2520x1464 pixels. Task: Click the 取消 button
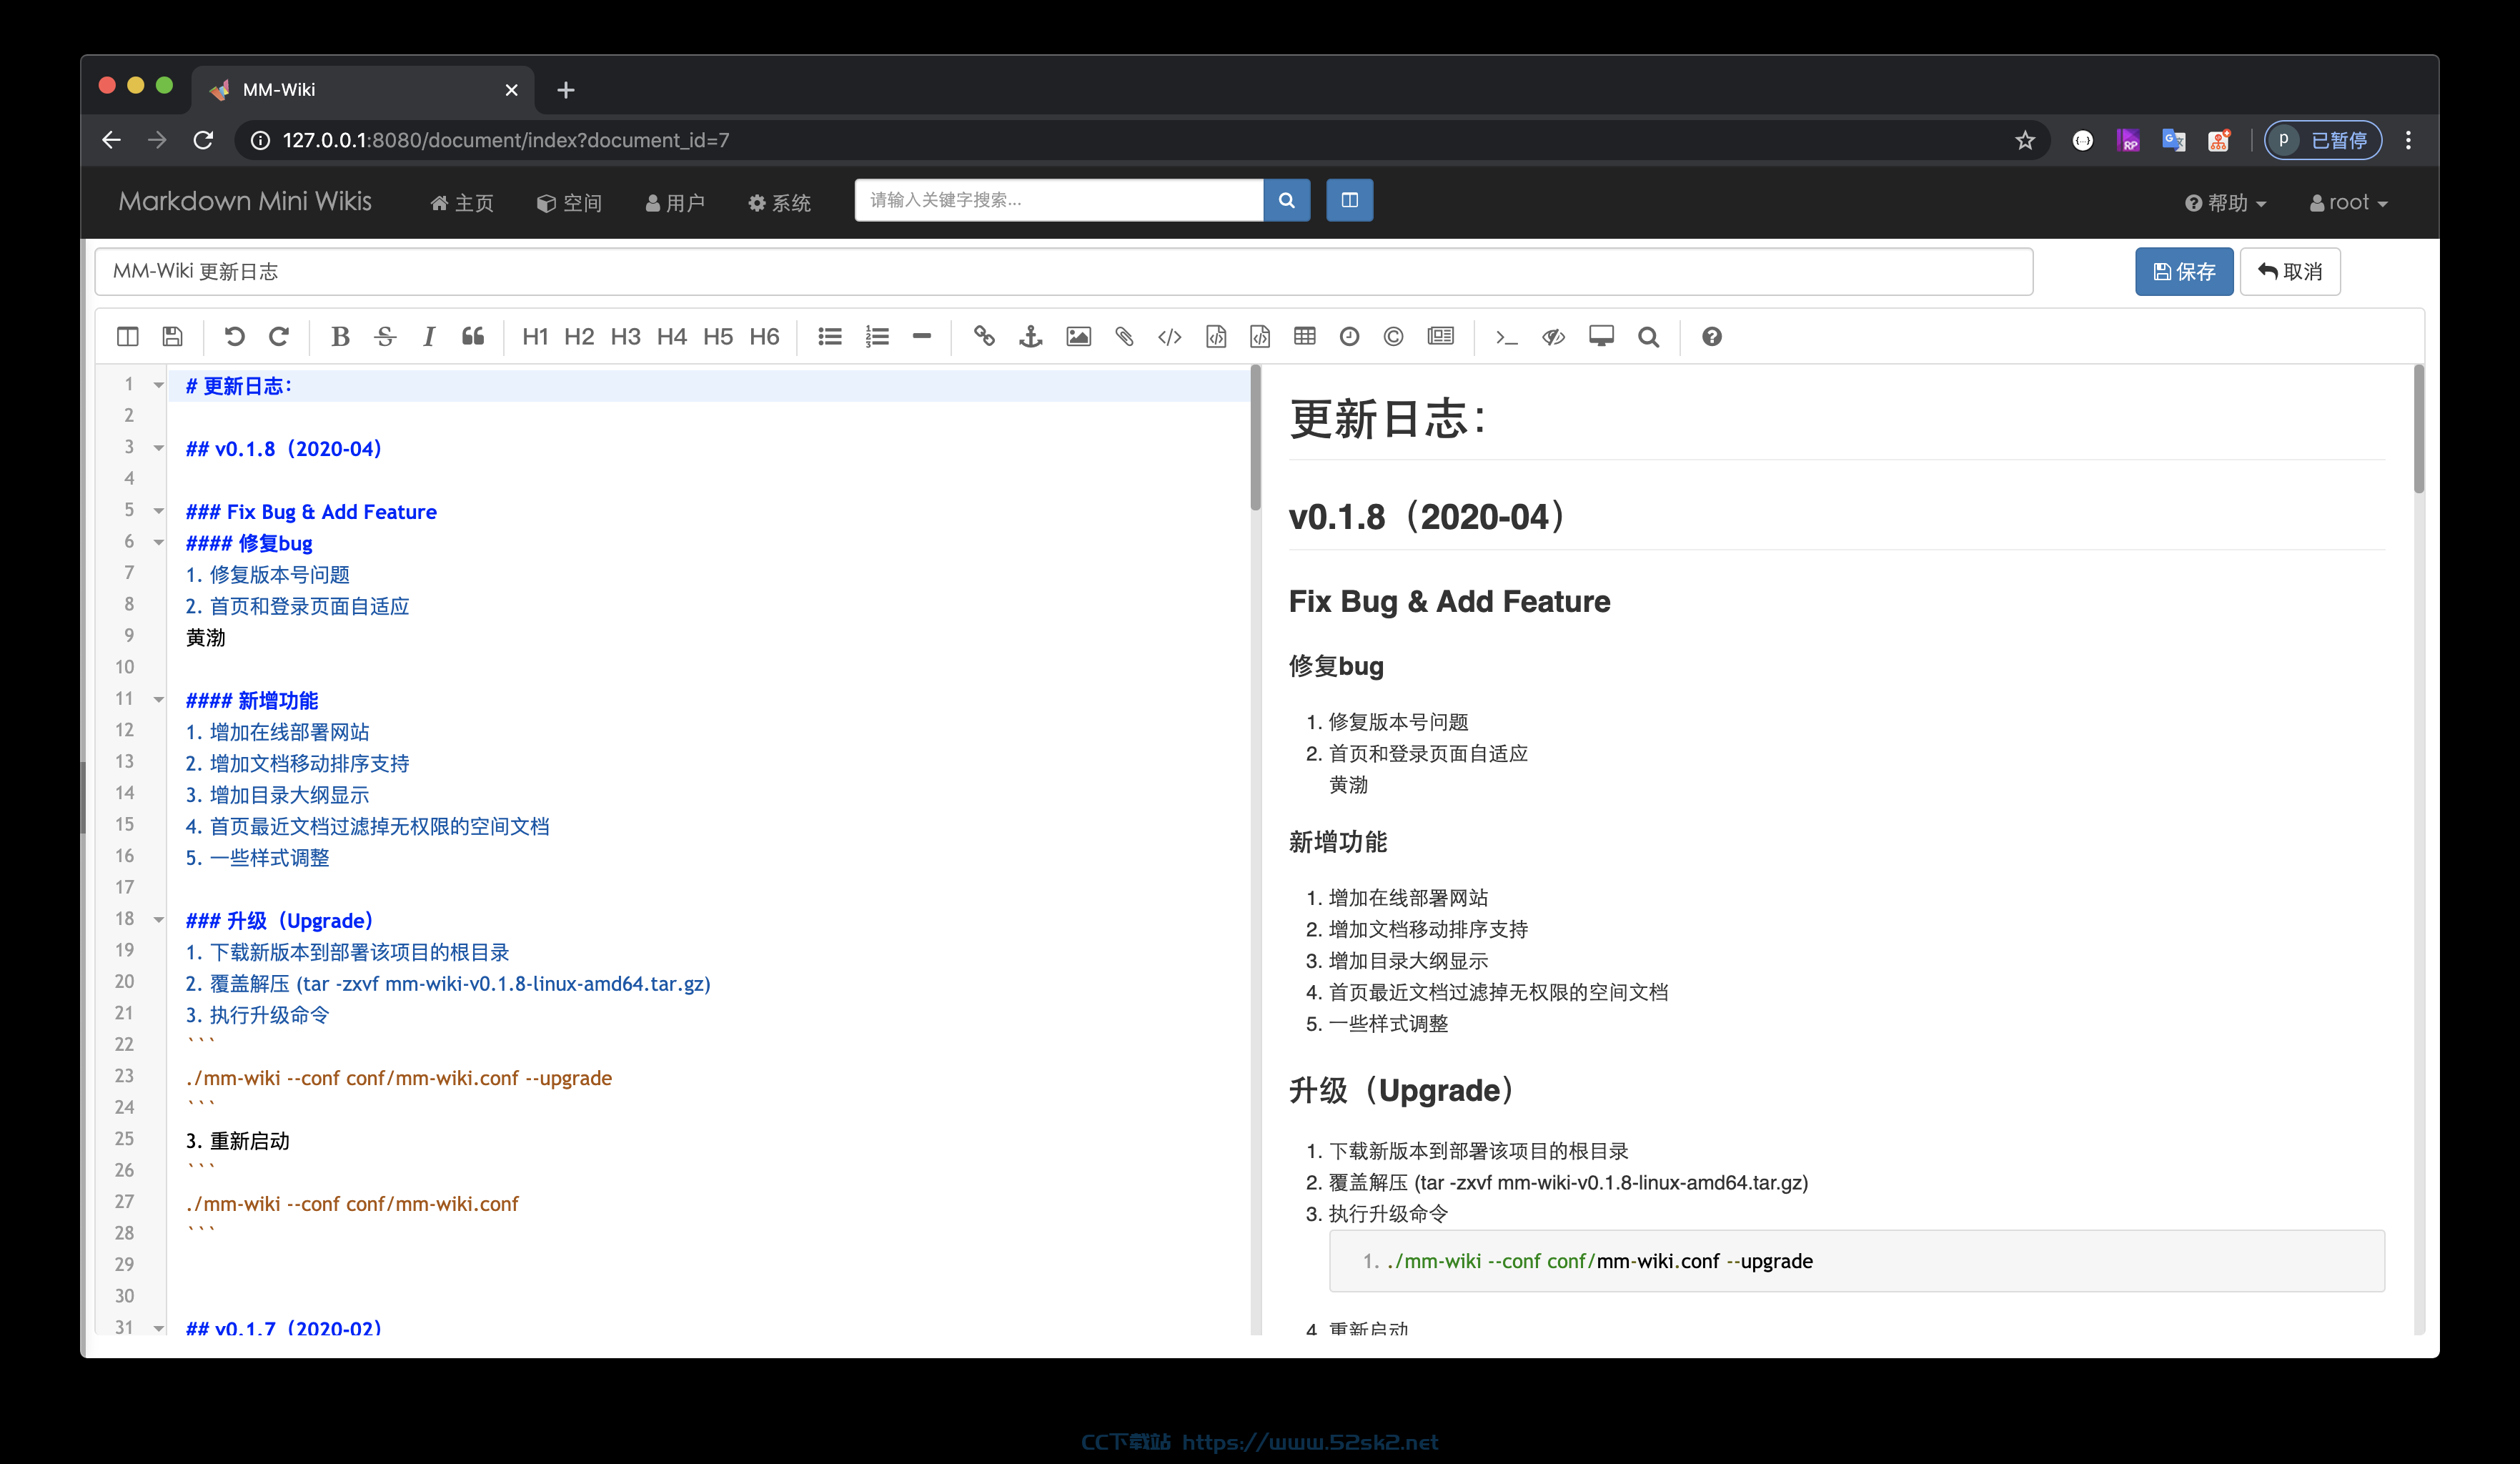pyautogui.click(x=2290, y=272)
